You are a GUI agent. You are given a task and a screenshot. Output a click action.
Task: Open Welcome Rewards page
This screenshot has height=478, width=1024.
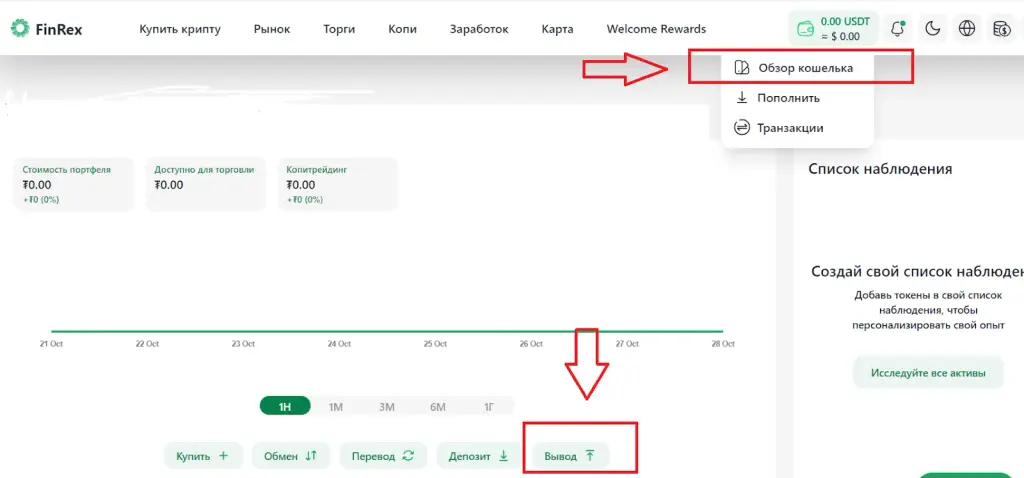coord(656,29)
